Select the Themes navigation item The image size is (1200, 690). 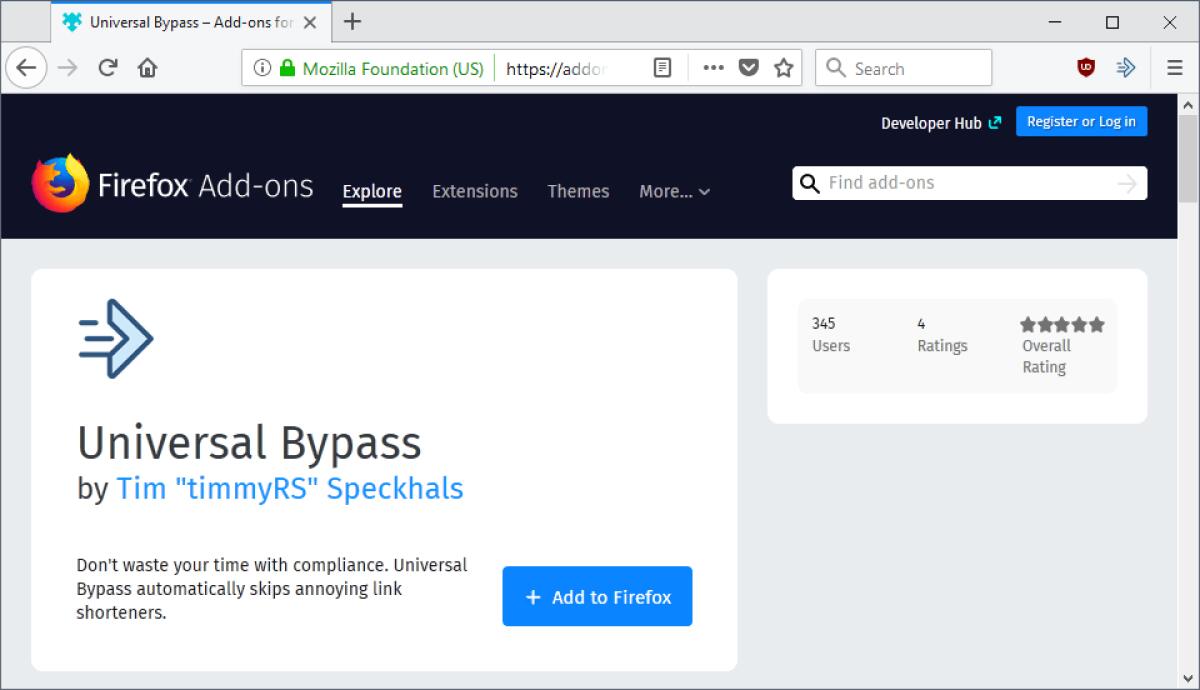(578, 191)
